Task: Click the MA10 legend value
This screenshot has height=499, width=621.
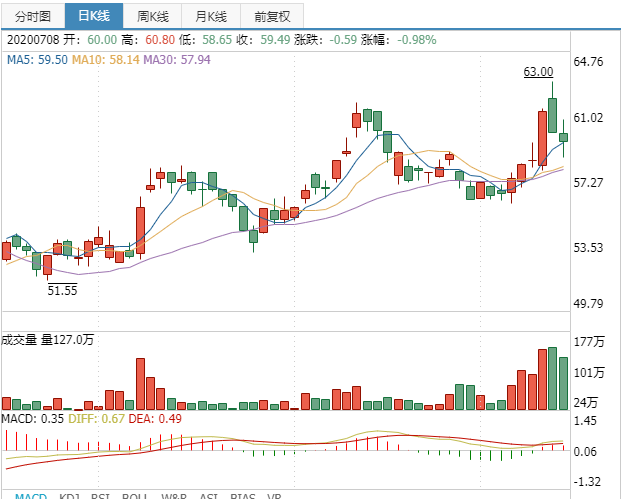Action: click(107, 60)
